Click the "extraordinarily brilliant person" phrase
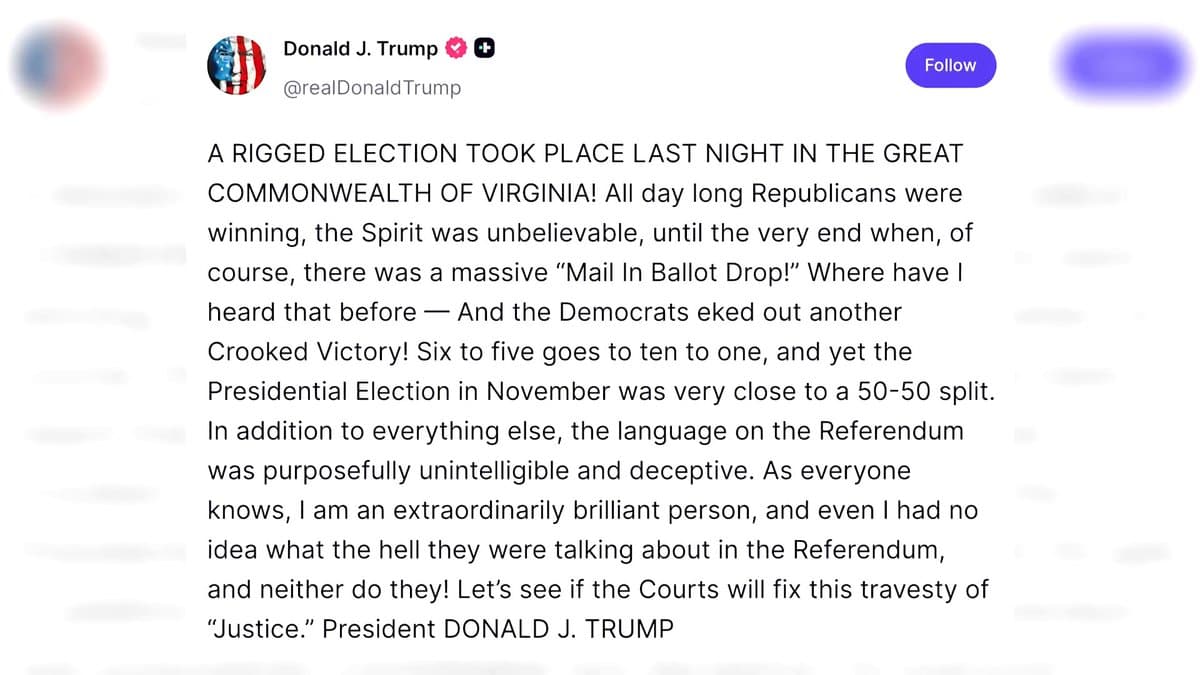The width and height of the screenshot is (1200, 675). [x=573, y=510]
